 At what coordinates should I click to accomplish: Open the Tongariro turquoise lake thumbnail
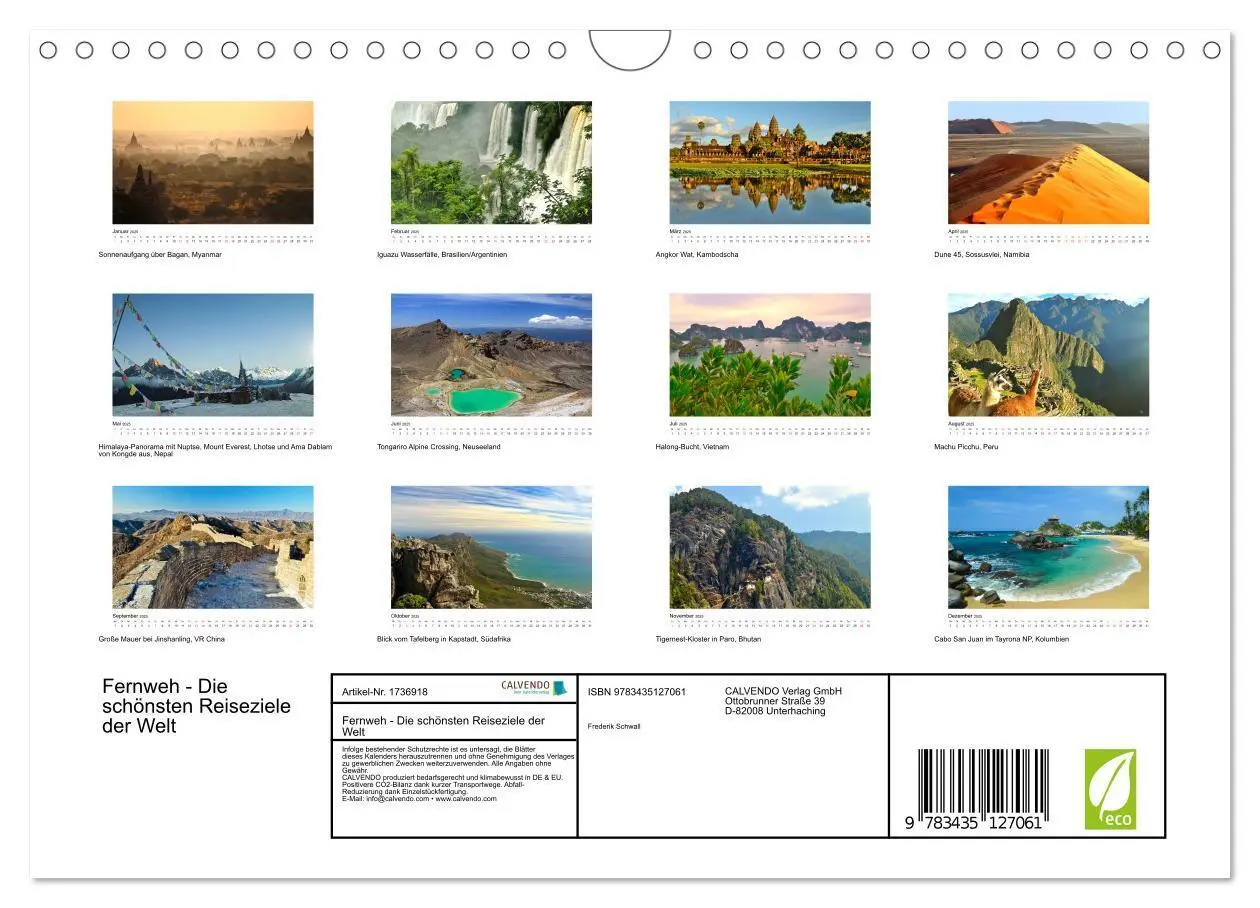tap(491, 355)
